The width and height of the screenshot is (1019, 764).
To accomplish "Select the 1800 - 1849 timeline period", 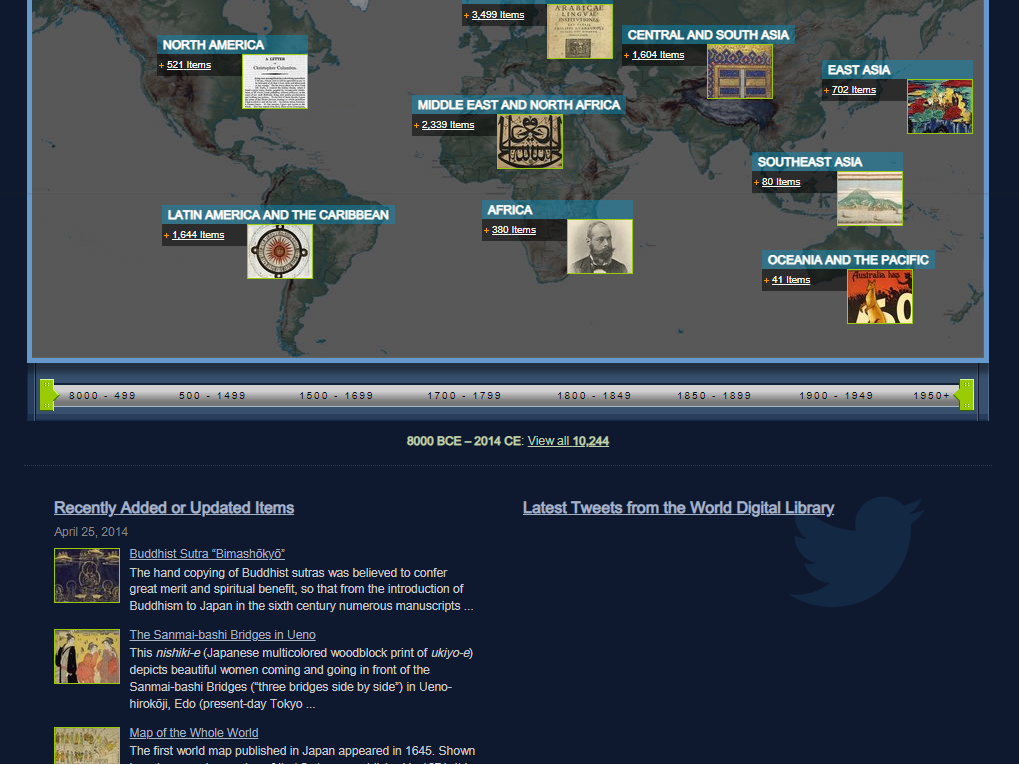I will (594, 396).
